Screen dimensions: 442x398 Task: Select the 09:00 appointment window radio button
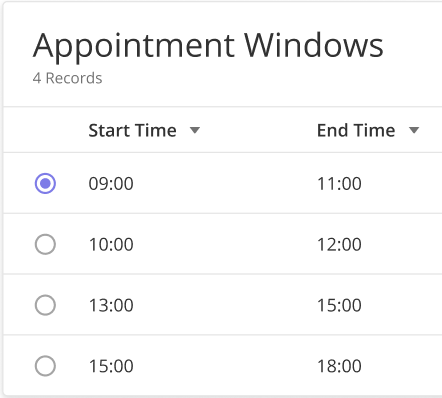coord(45,183)
